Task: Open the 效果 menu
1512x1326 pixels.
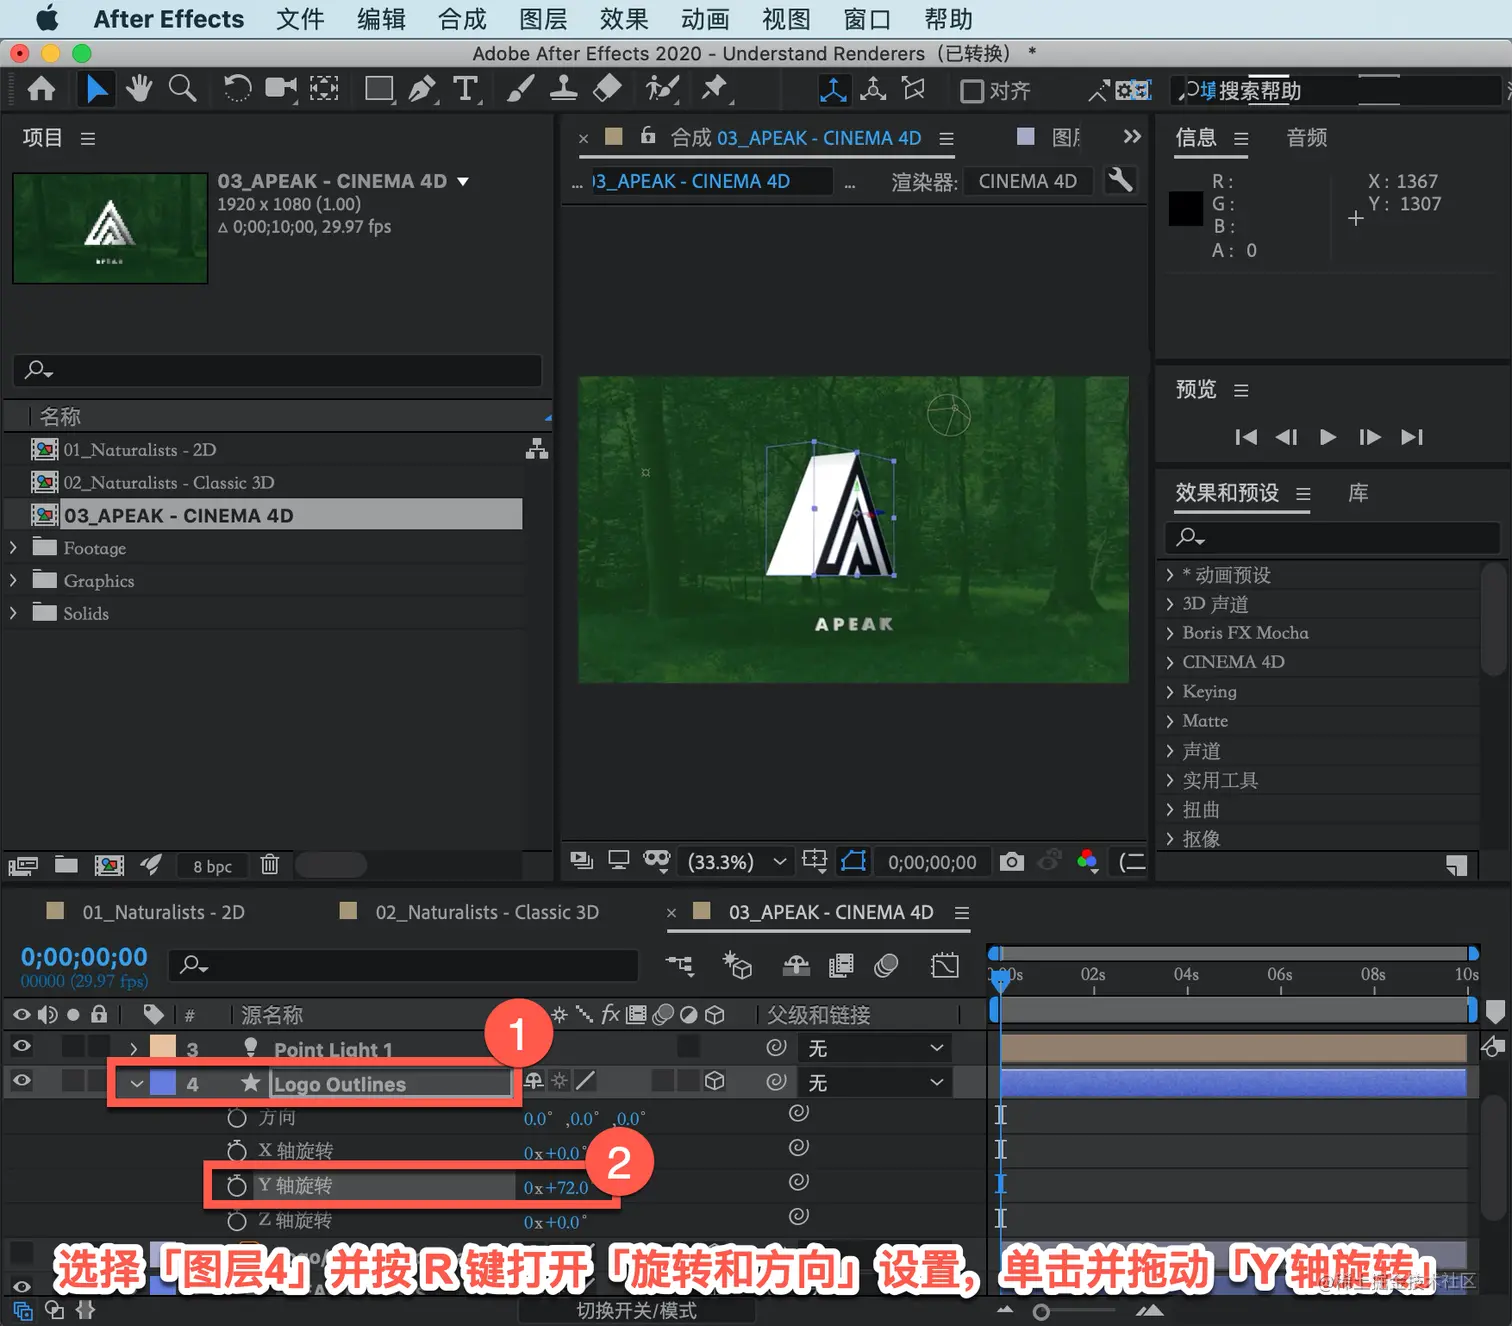Action: (624, 19)
